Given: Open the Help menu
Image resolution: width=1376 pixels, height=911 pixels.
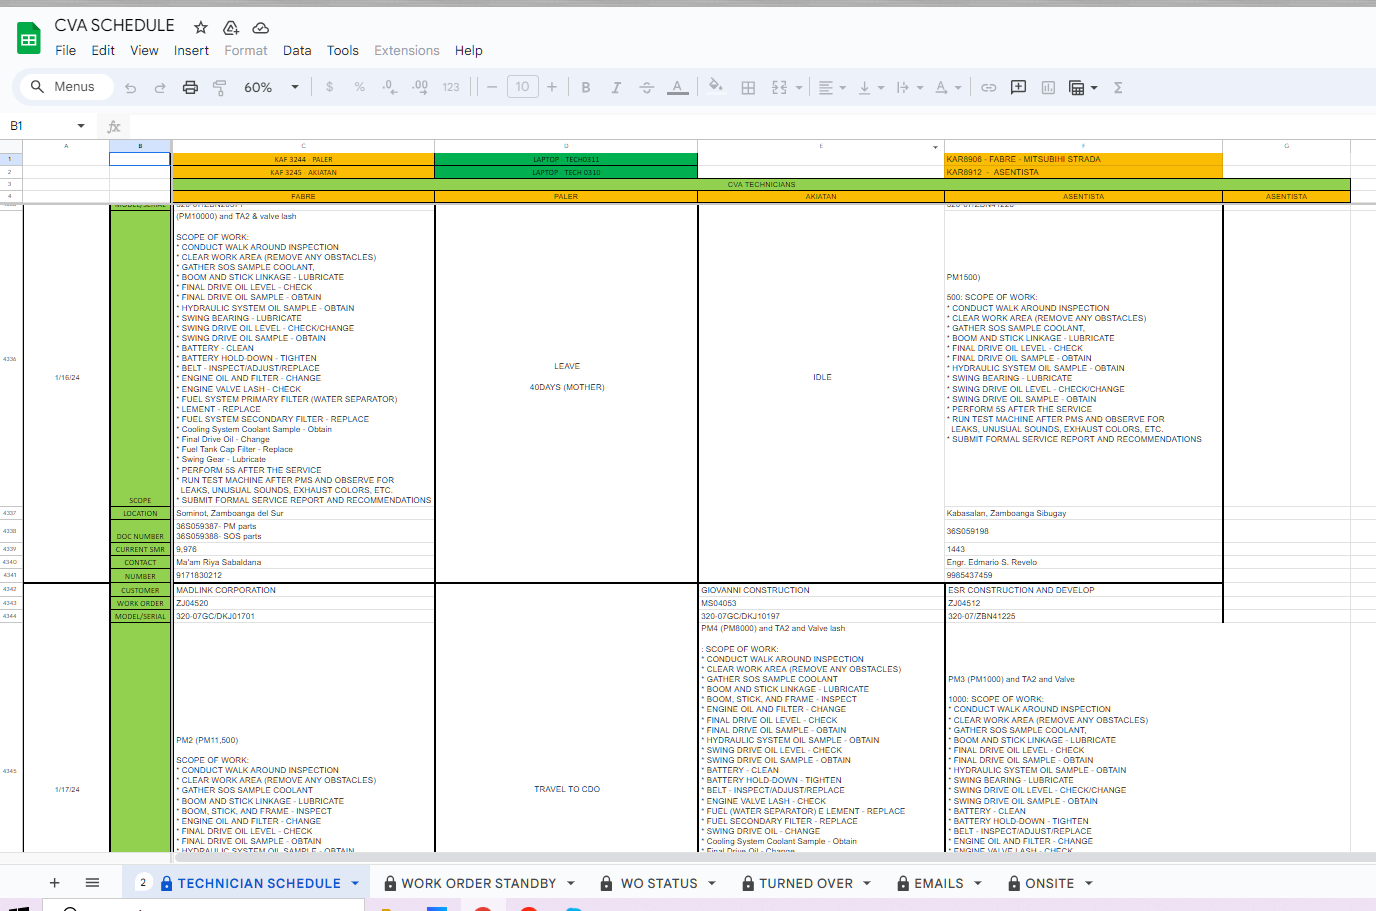Looking at the screenshot, I should (469, 51).
